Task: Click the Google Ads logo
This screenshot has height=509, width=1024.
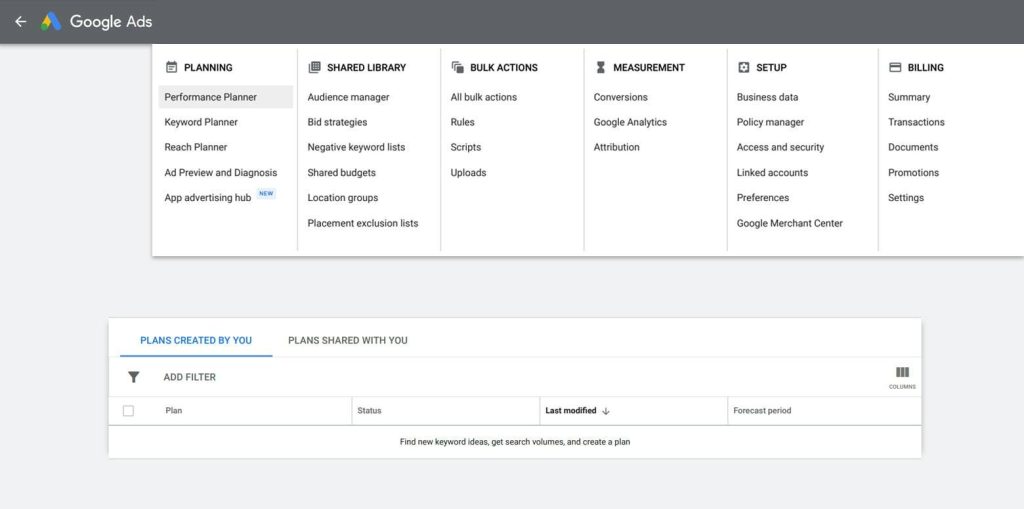Action: click(51, 22)
